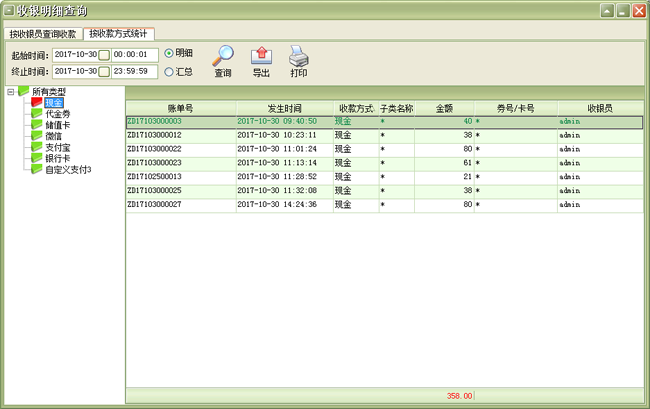Click the start time 00:00:01 field
Screen dimensions: 650x409
(134, 54)
